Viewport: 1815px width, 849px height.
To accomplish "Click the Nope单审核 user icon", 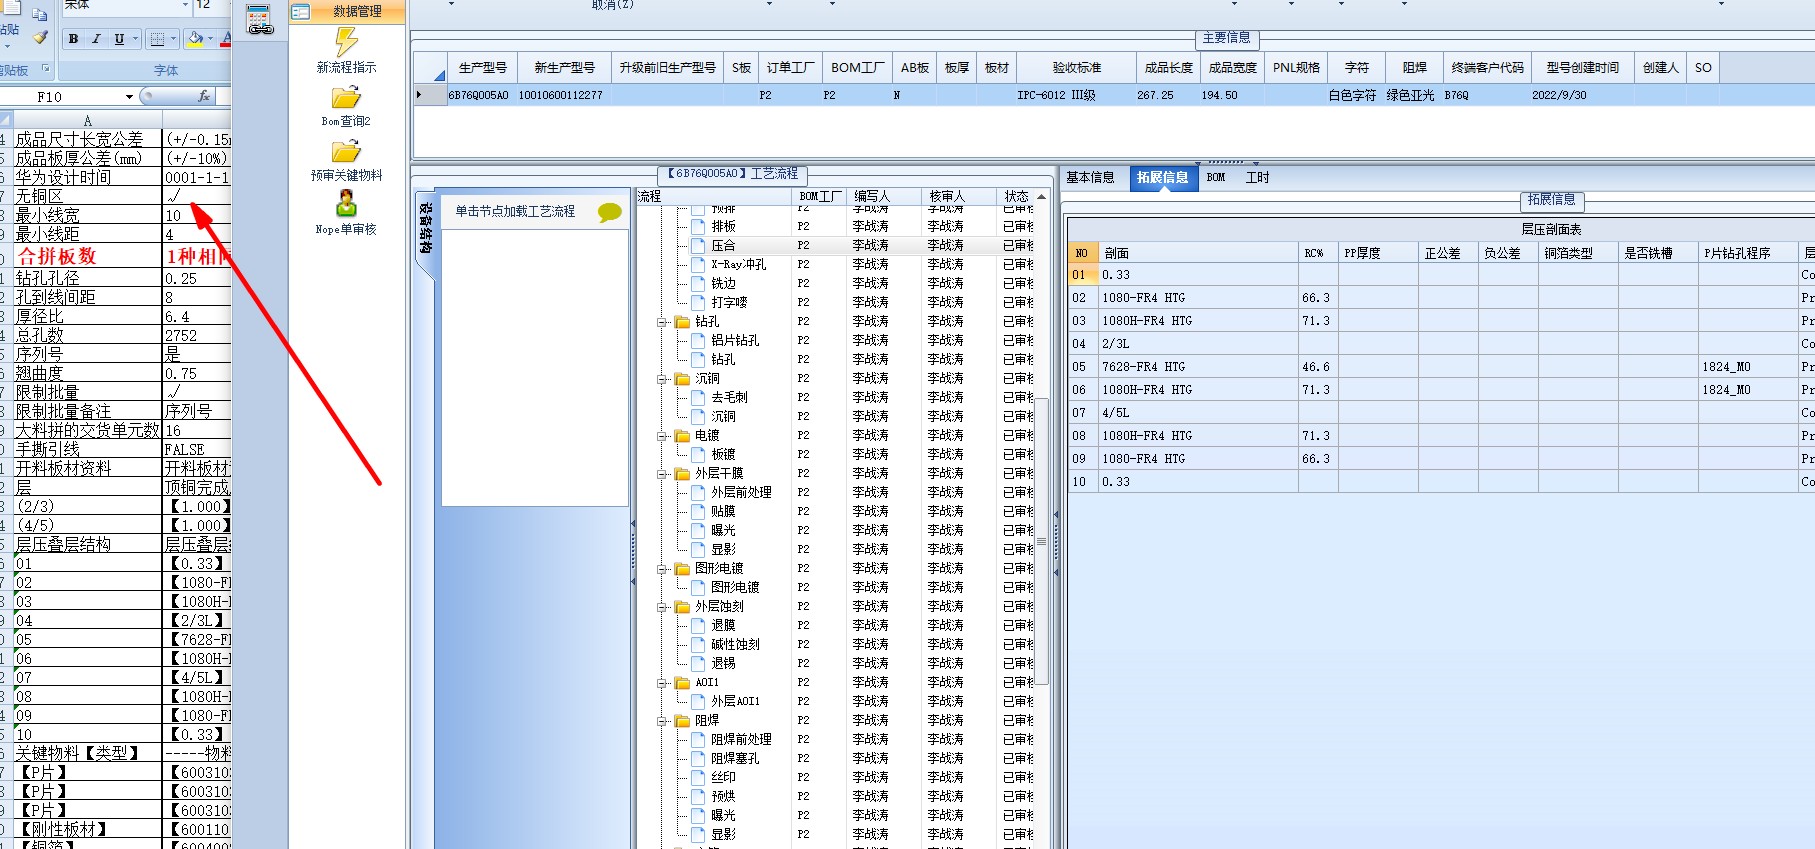I will (346, 204).
